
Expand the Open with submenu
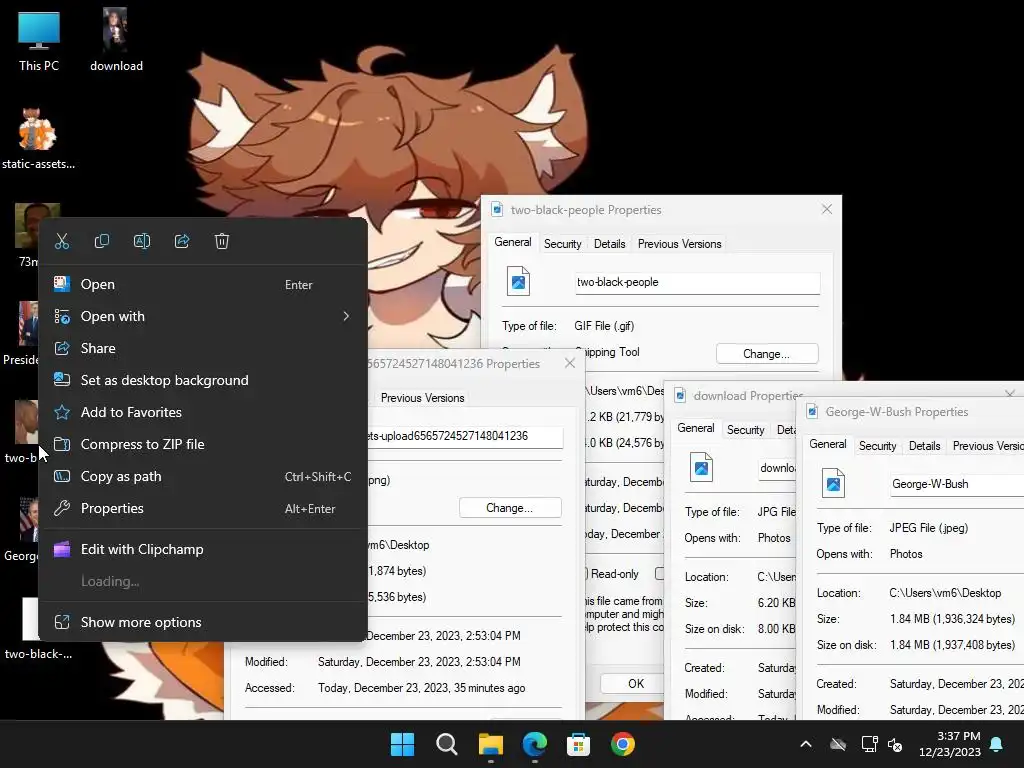(202, 317)
